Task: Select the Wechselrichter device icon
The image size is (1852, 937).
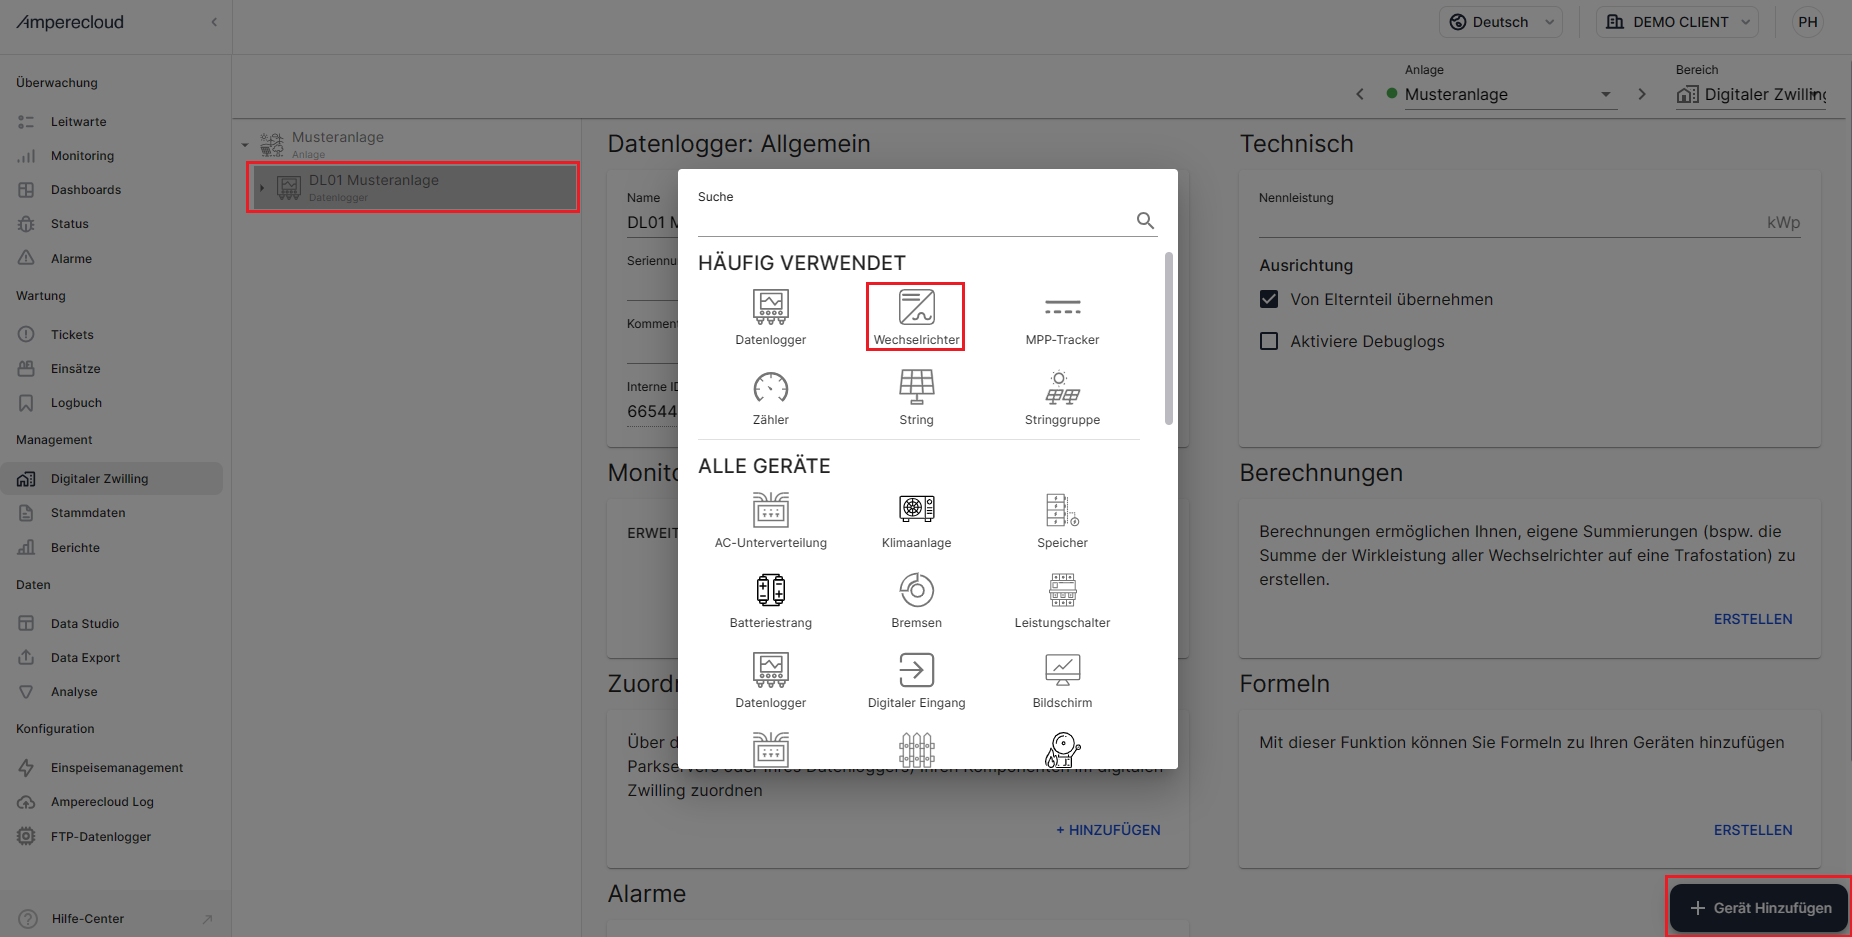Action: click(x=916, y=308)
